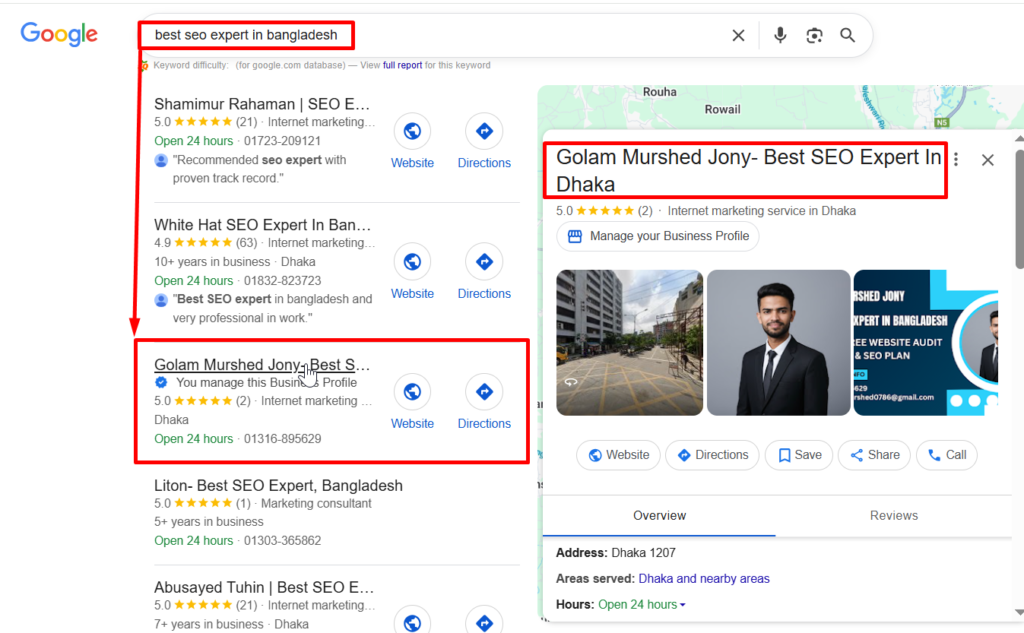Viewport: 1024px width, 633px height.
Task: Save Golam Murshed's listing with the bookmark icon
Action: 799,455
